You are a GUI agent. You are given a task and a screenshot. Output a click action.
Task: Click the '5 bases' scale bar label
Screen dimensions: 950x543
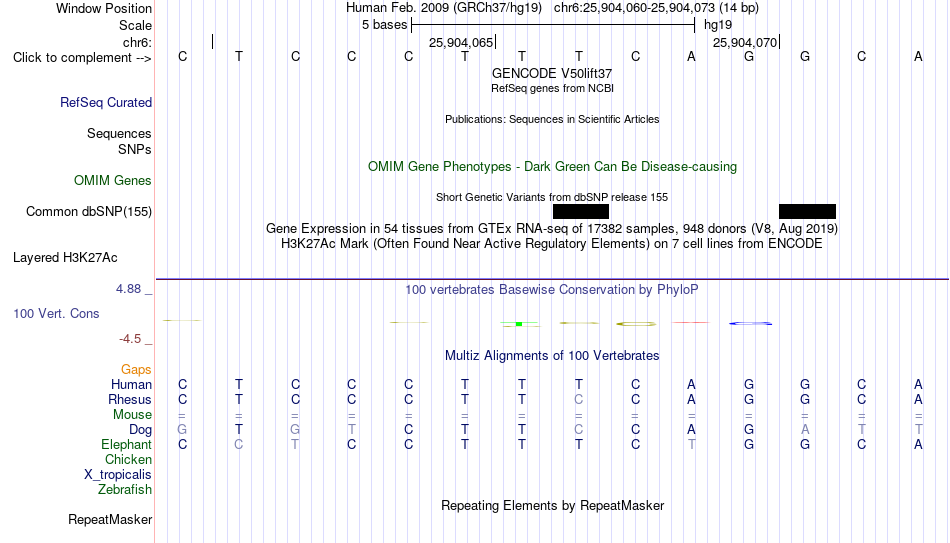pyautogui.click(x=385, y=25)
